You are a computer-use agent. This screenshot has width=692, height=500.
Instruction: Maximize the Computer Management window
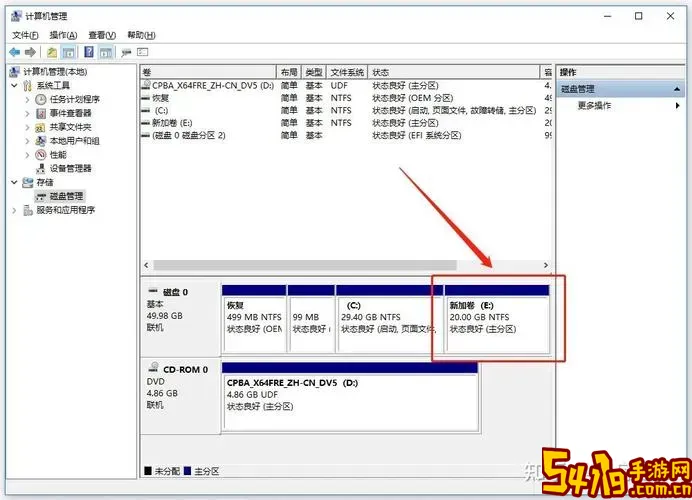tap(639, 16)
